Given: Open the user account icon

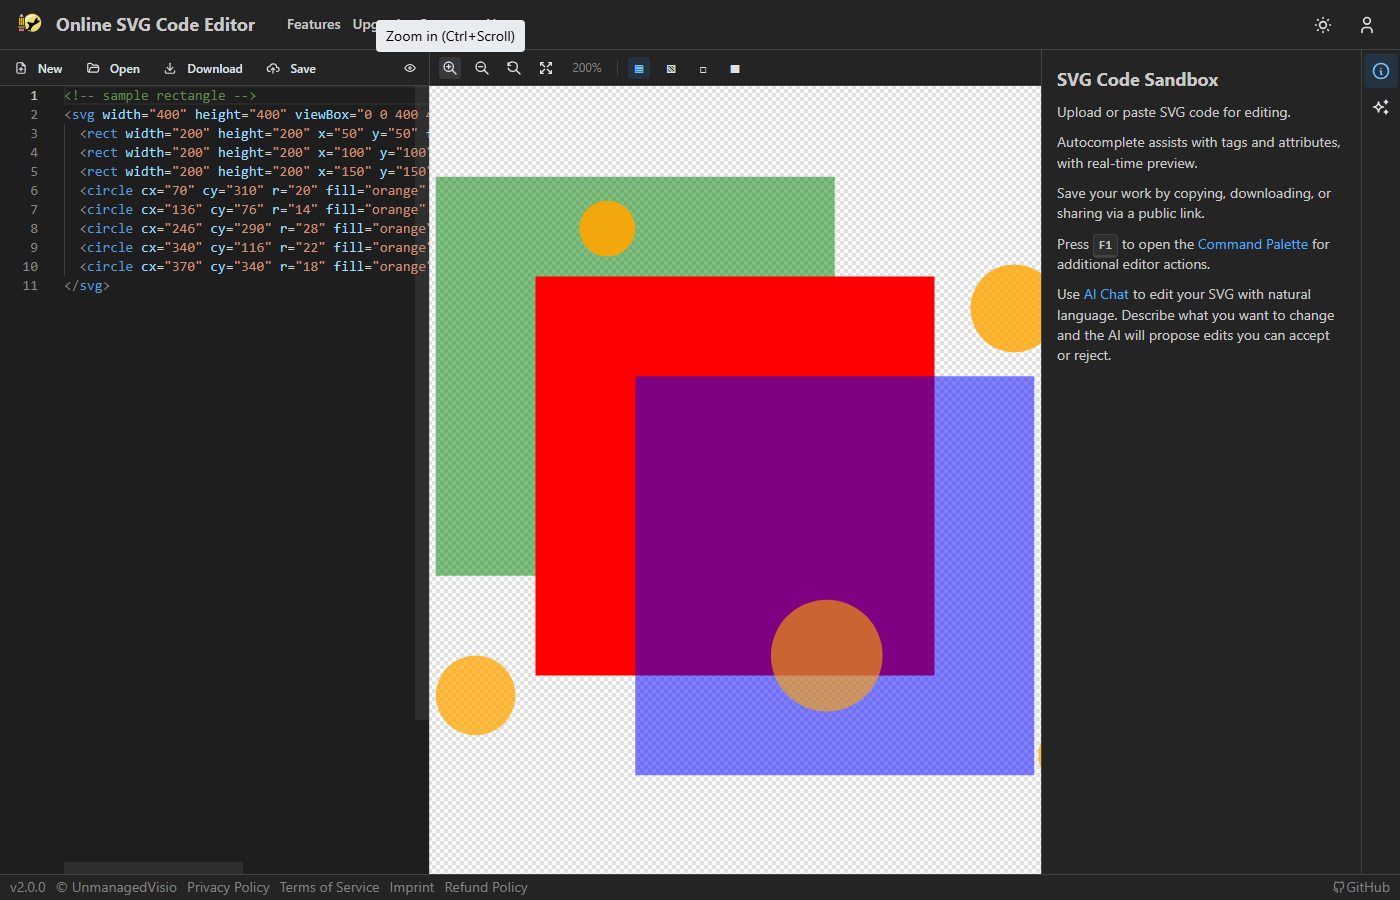Looking at the screenshot, I should (1366, 25).
